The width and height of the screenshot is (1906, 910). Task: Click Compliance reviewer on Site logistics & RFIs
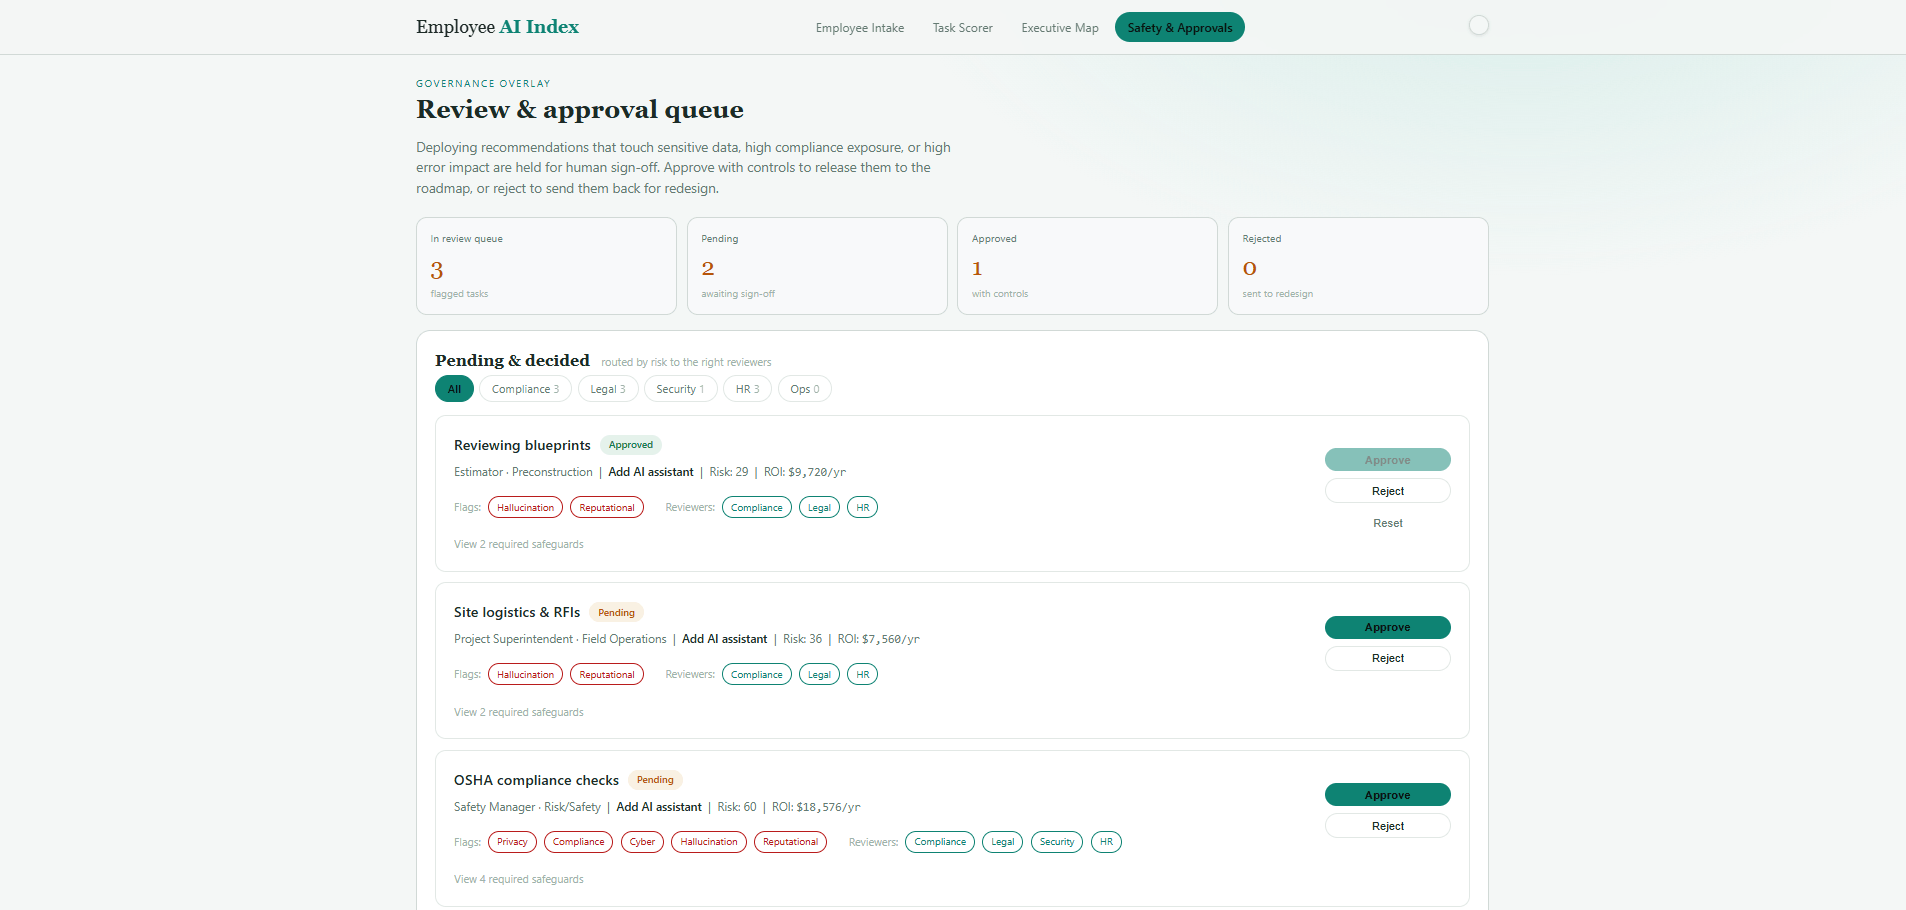[757, 675]
